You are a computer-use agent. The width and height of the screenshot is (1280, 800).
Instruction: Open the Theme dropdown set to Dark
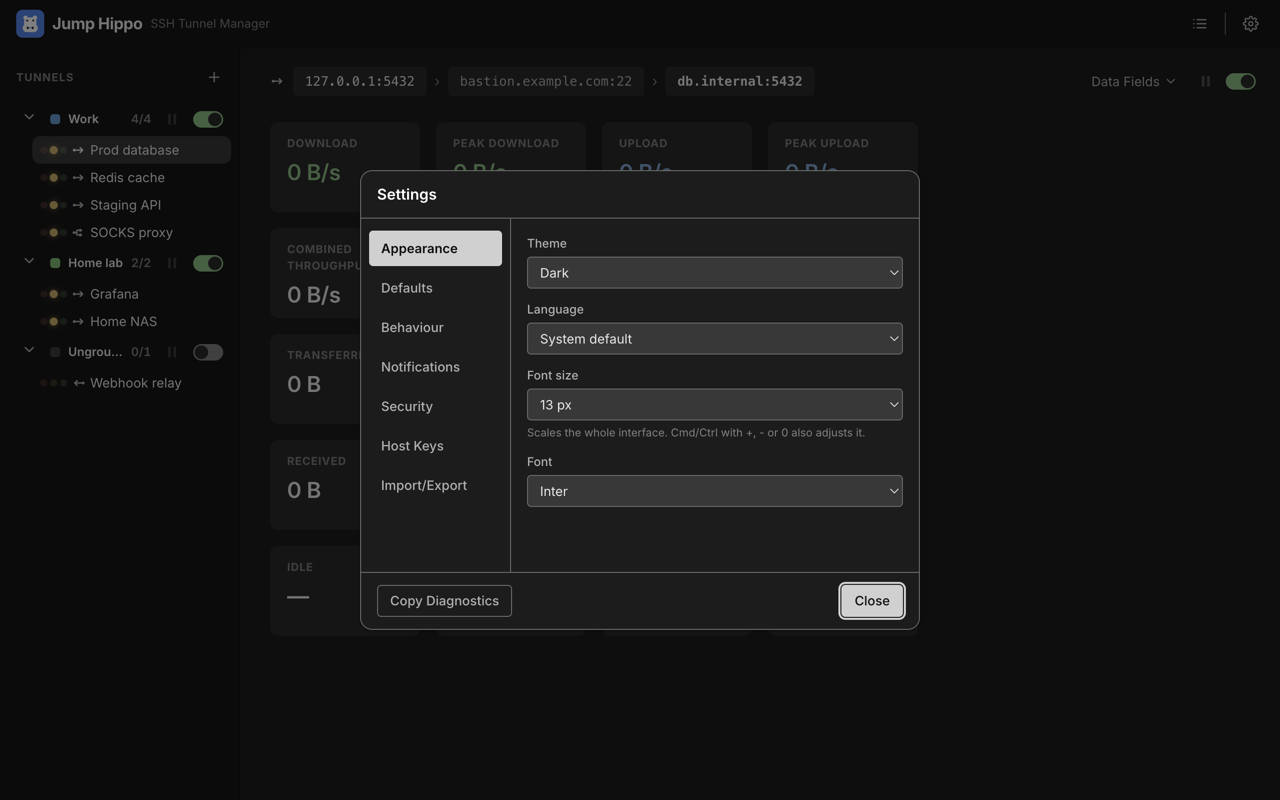click(x=715, y=273)
